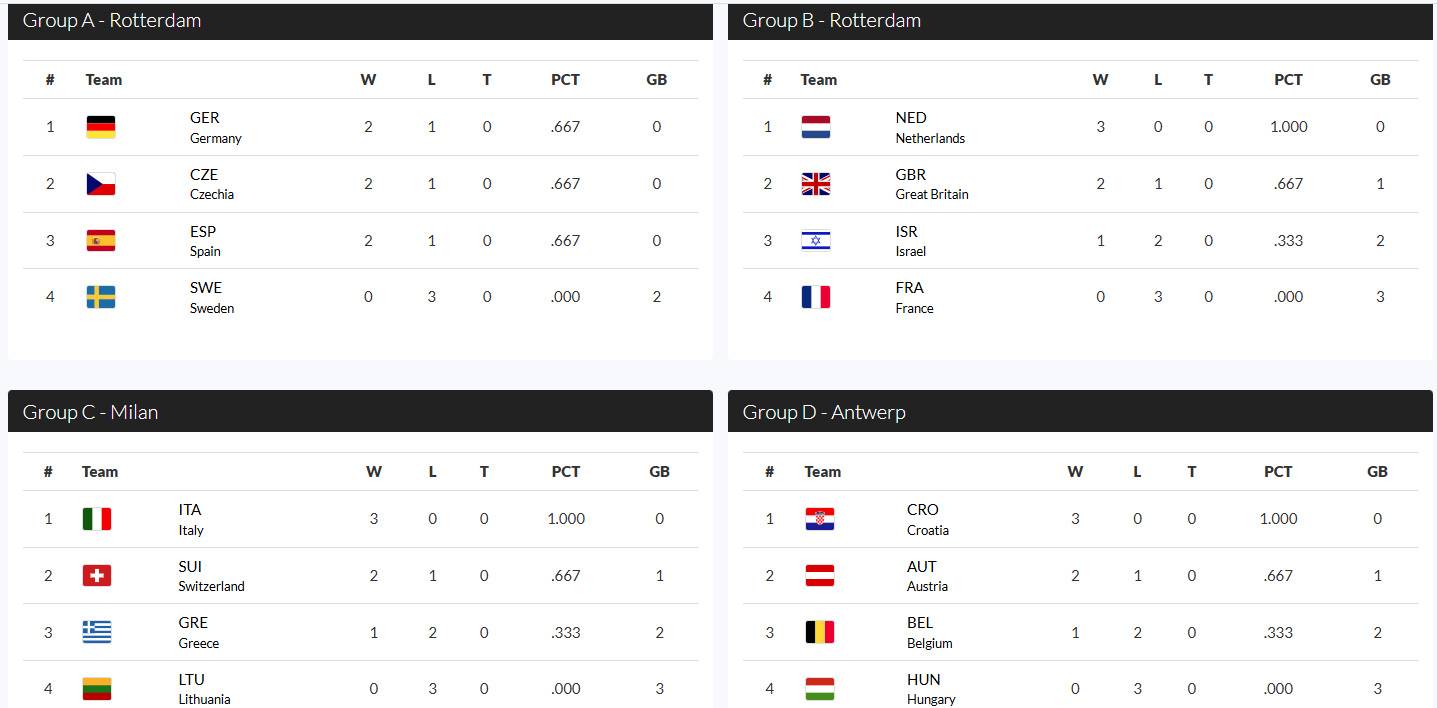Viewport: 1437px width, 708px height.
Task: Click the Greece flag icon
Action: (97, 632)
